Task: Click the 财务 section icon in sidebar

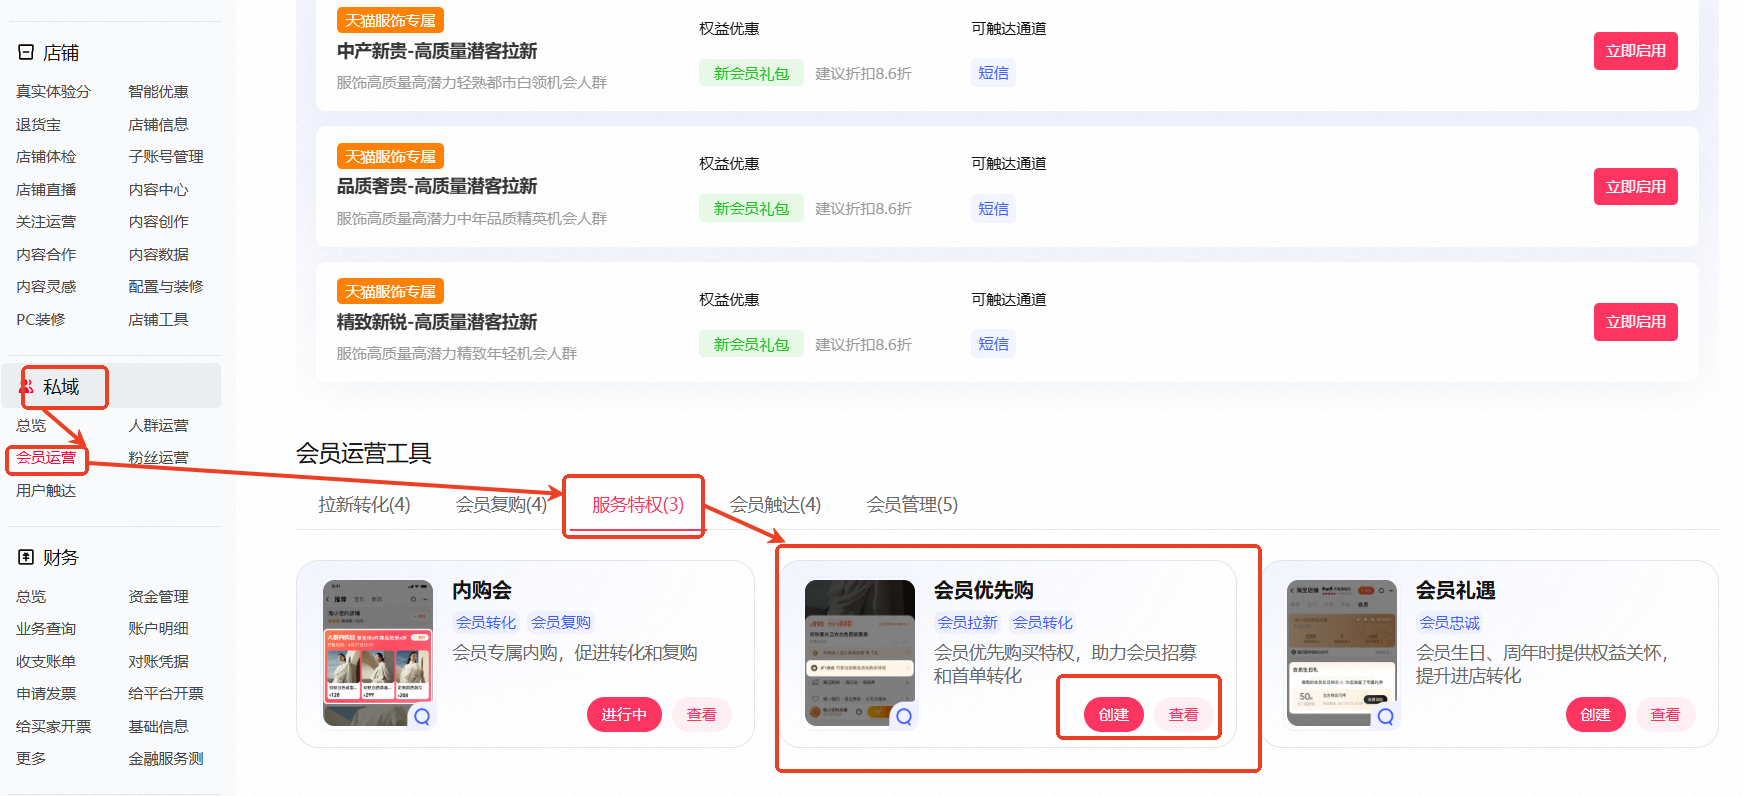Action: point(26,557)
